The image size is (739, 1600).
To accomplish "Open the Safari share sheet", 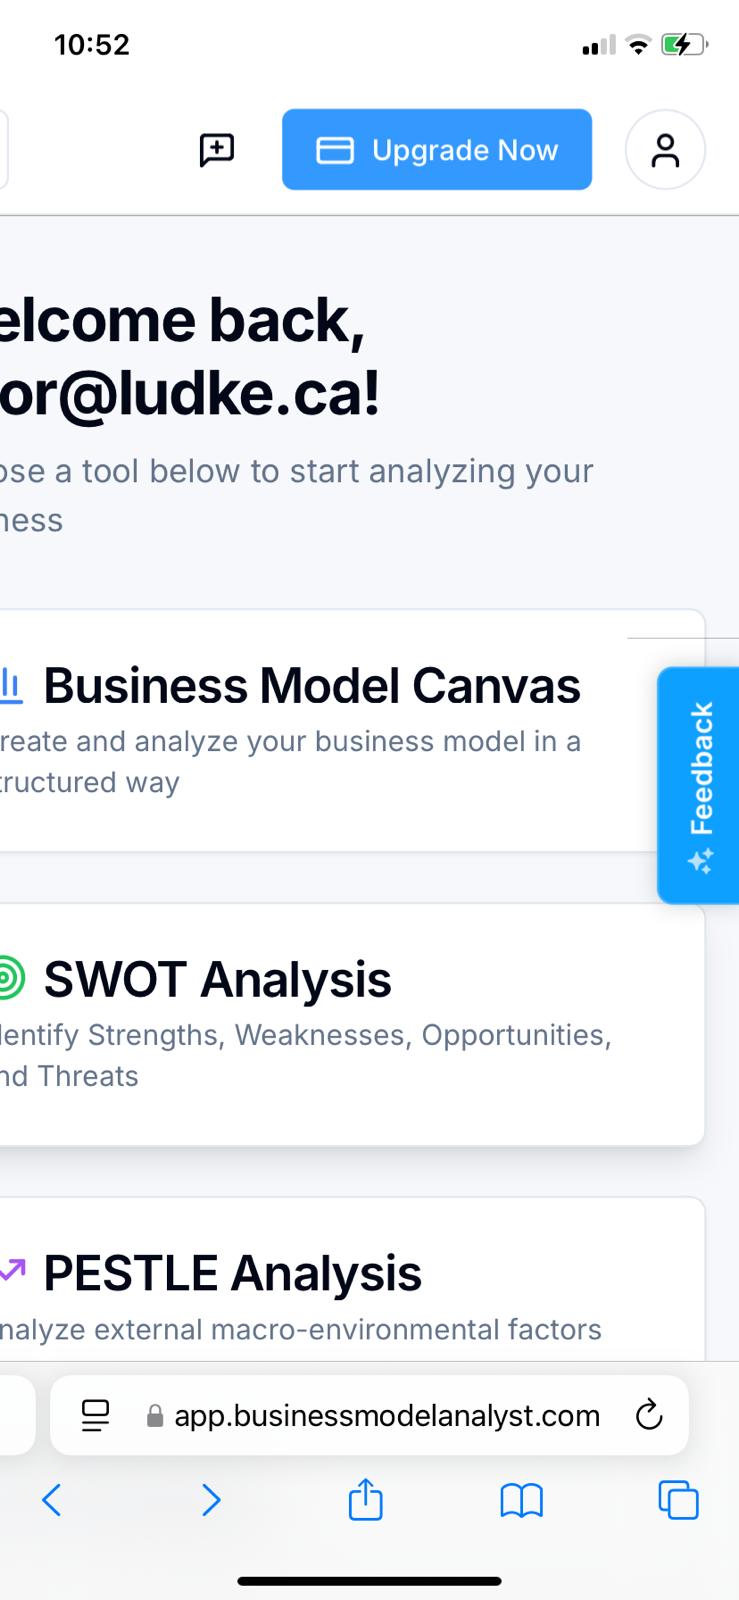I will (x=365, y=1500).
